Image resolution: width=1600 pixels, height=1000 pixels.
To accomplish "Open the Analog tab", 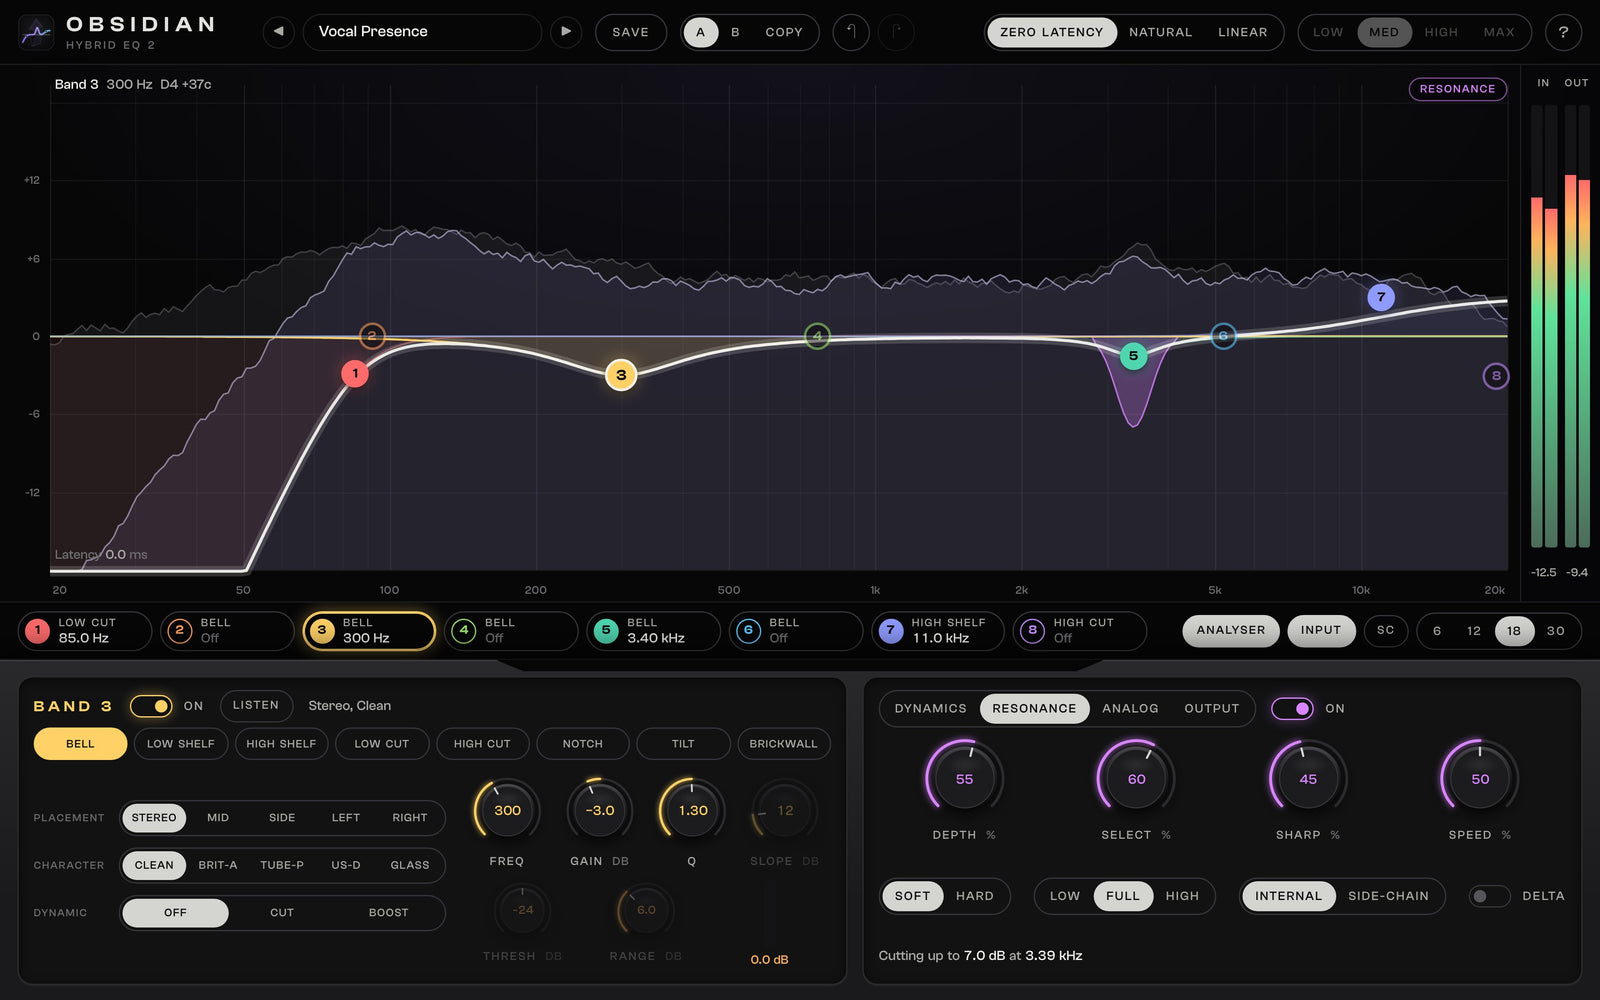I will click(1130, 708).
